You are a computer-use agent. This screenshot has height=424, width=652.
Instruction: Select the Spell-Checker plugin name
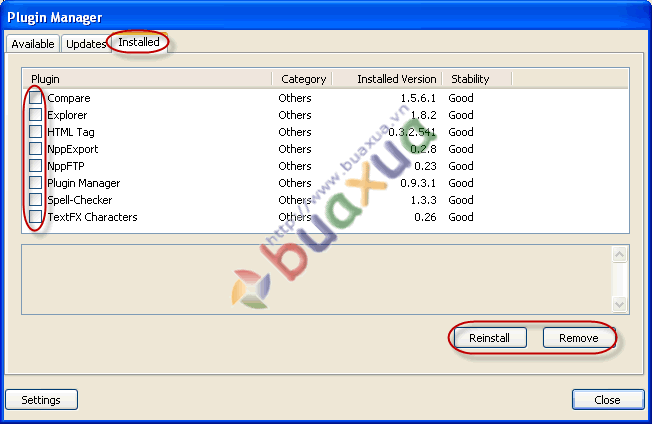[x=80, y=200]
